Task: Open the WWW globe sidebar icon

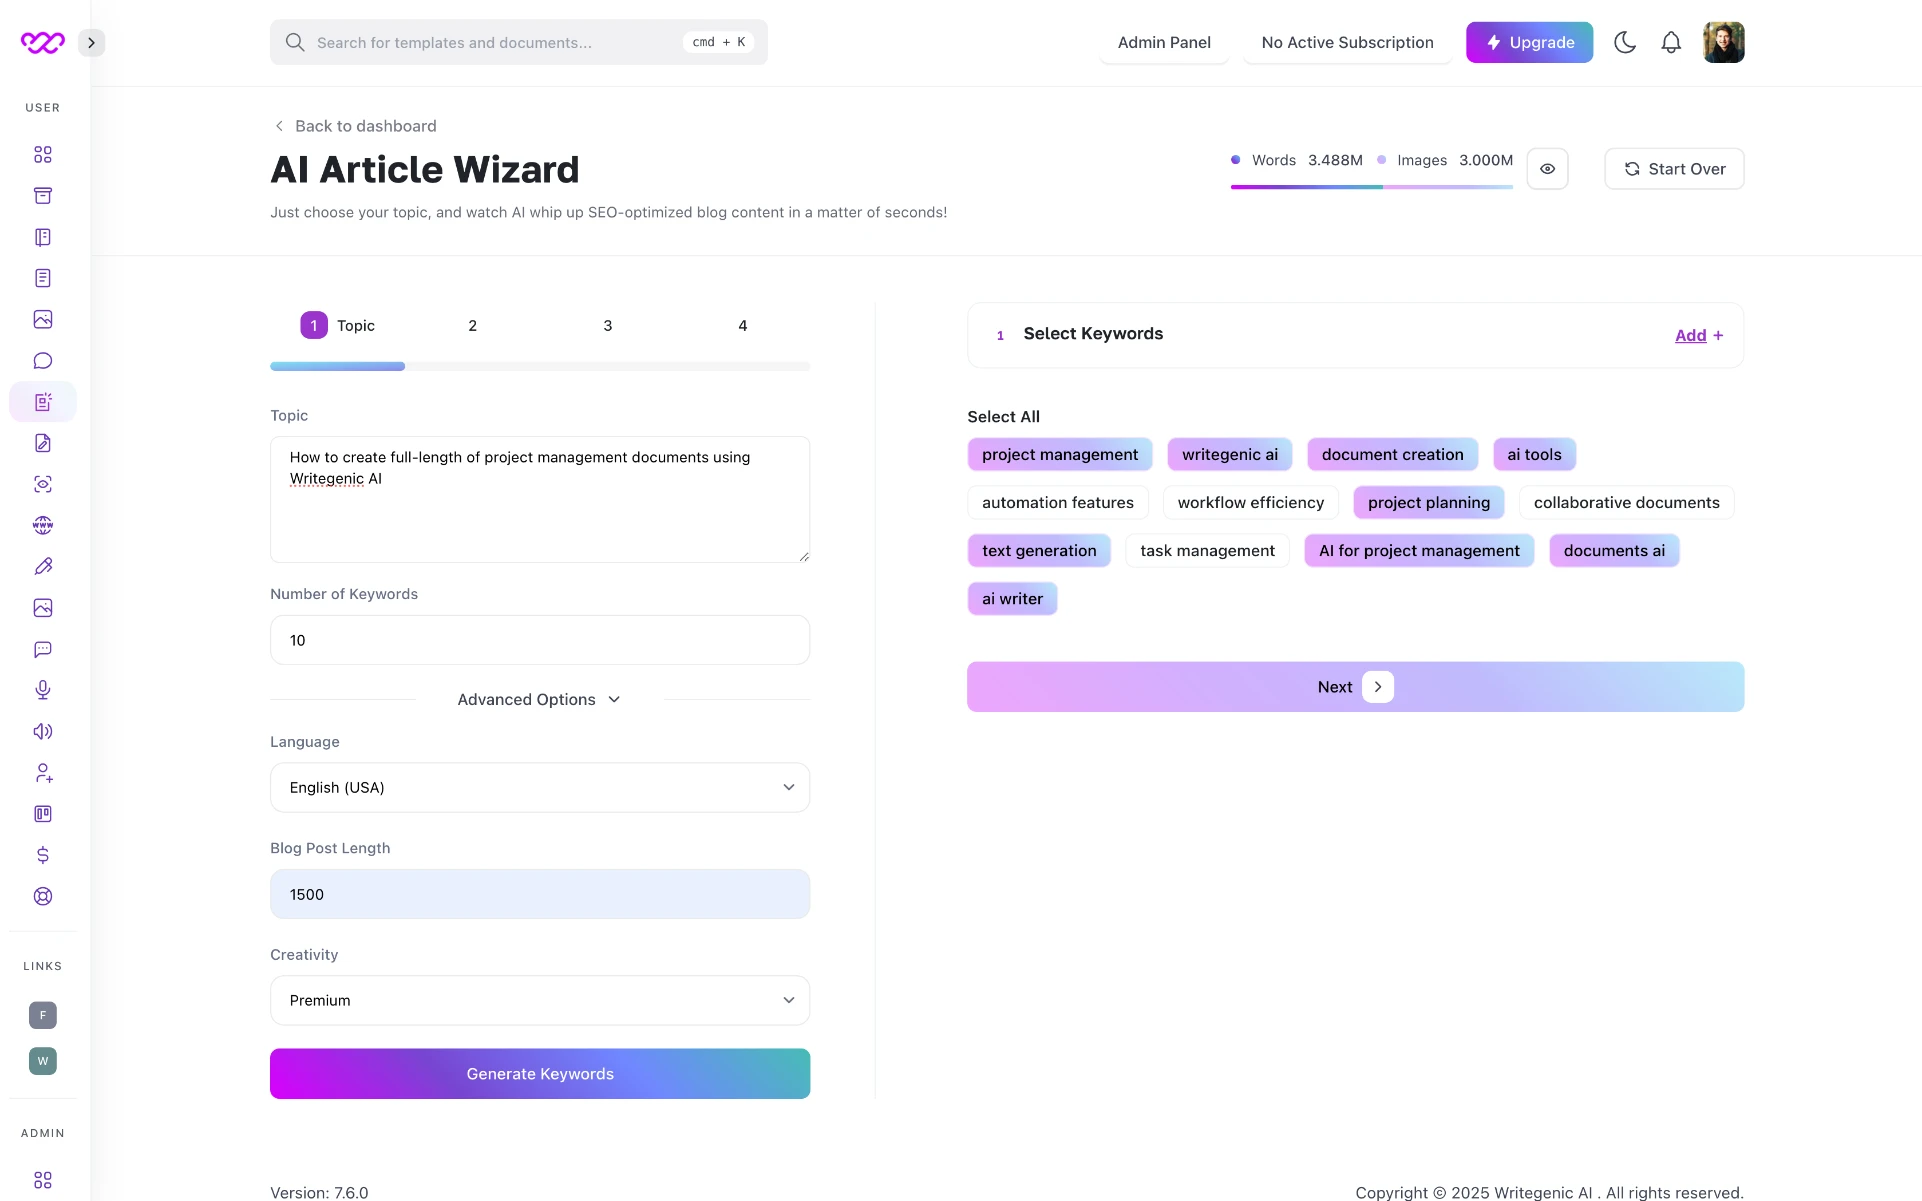Action: pyautogui.click(x=43, y=525)
